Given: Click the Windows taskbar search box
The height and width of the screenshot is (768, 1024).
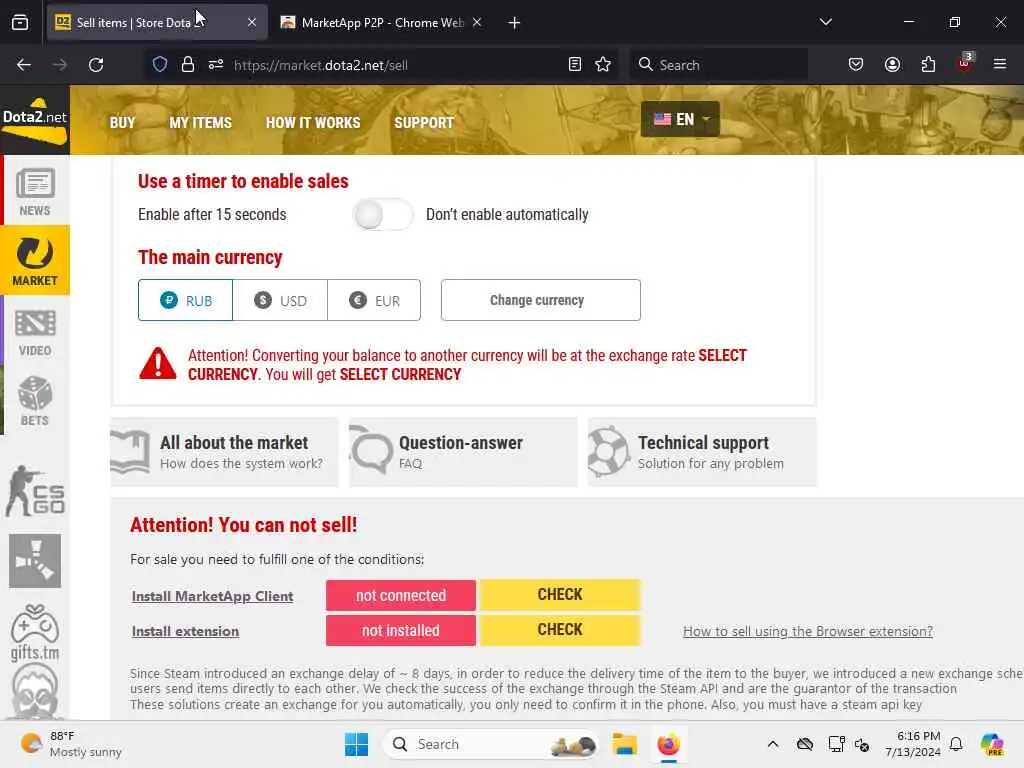Looking at the screenshot, I should [x=491, y=744].
